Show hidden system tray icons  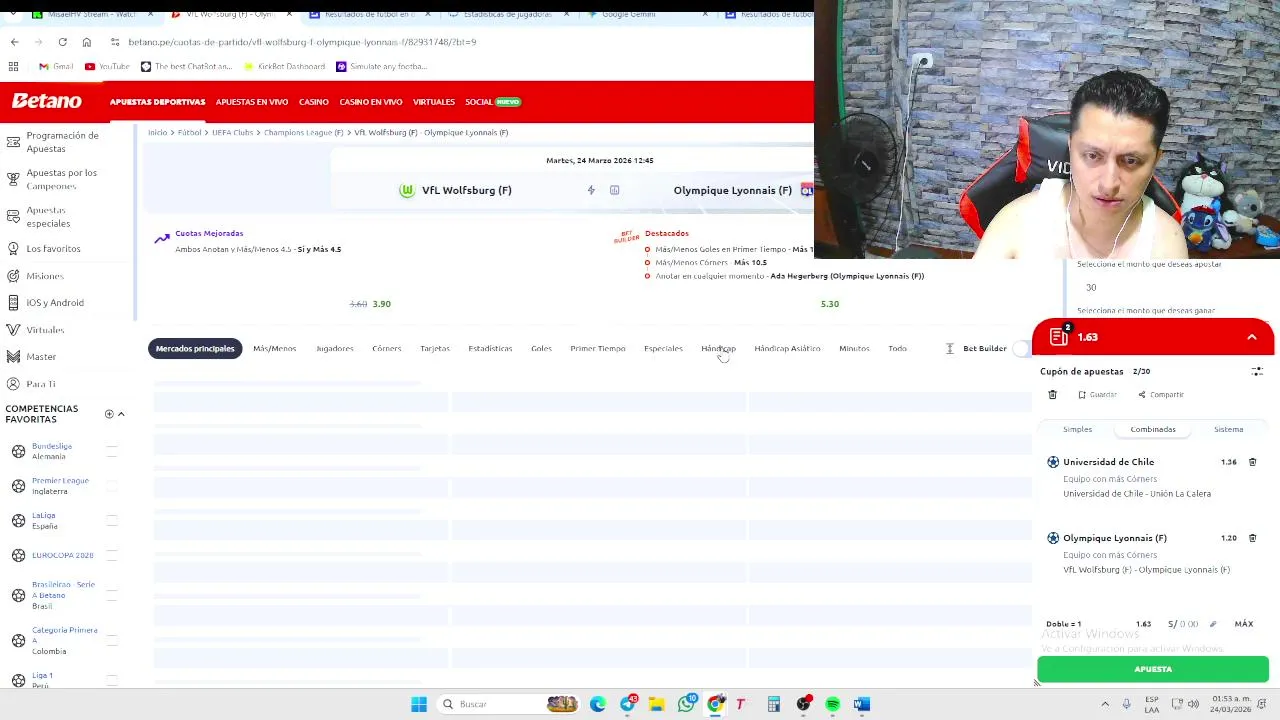[x=1105, y=704]
